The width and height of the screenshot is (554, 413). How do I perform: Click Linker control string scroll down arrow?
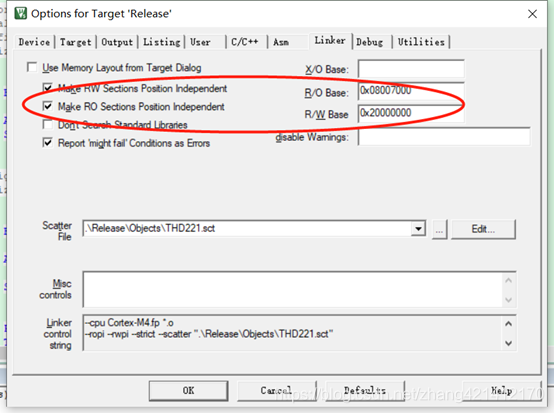[x=508, y=343]
